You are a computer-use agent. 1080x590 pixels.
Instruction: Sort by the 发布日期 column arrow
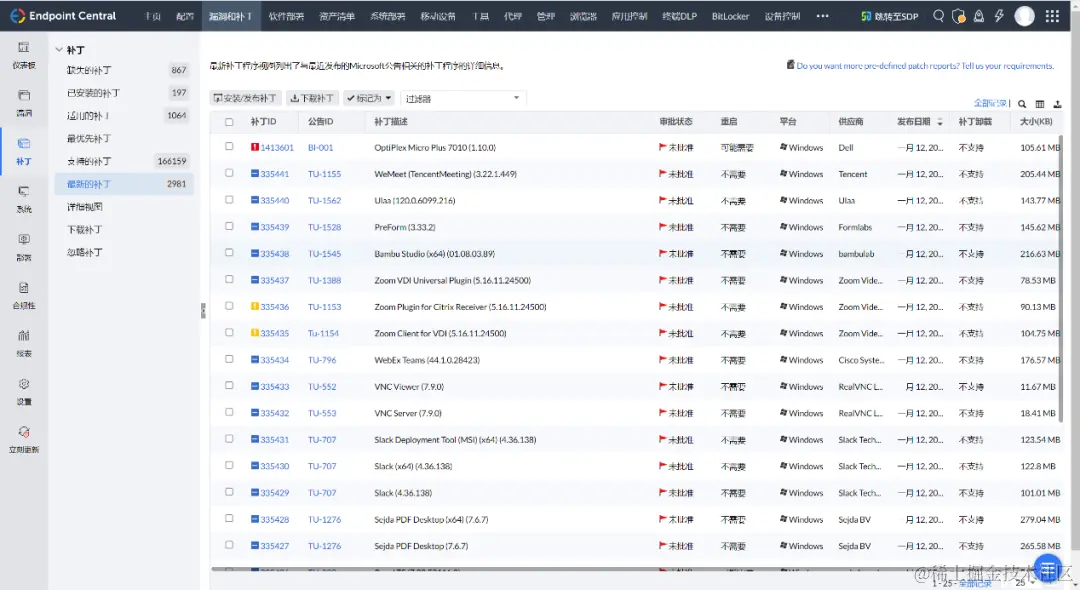(x=939, y=122)
